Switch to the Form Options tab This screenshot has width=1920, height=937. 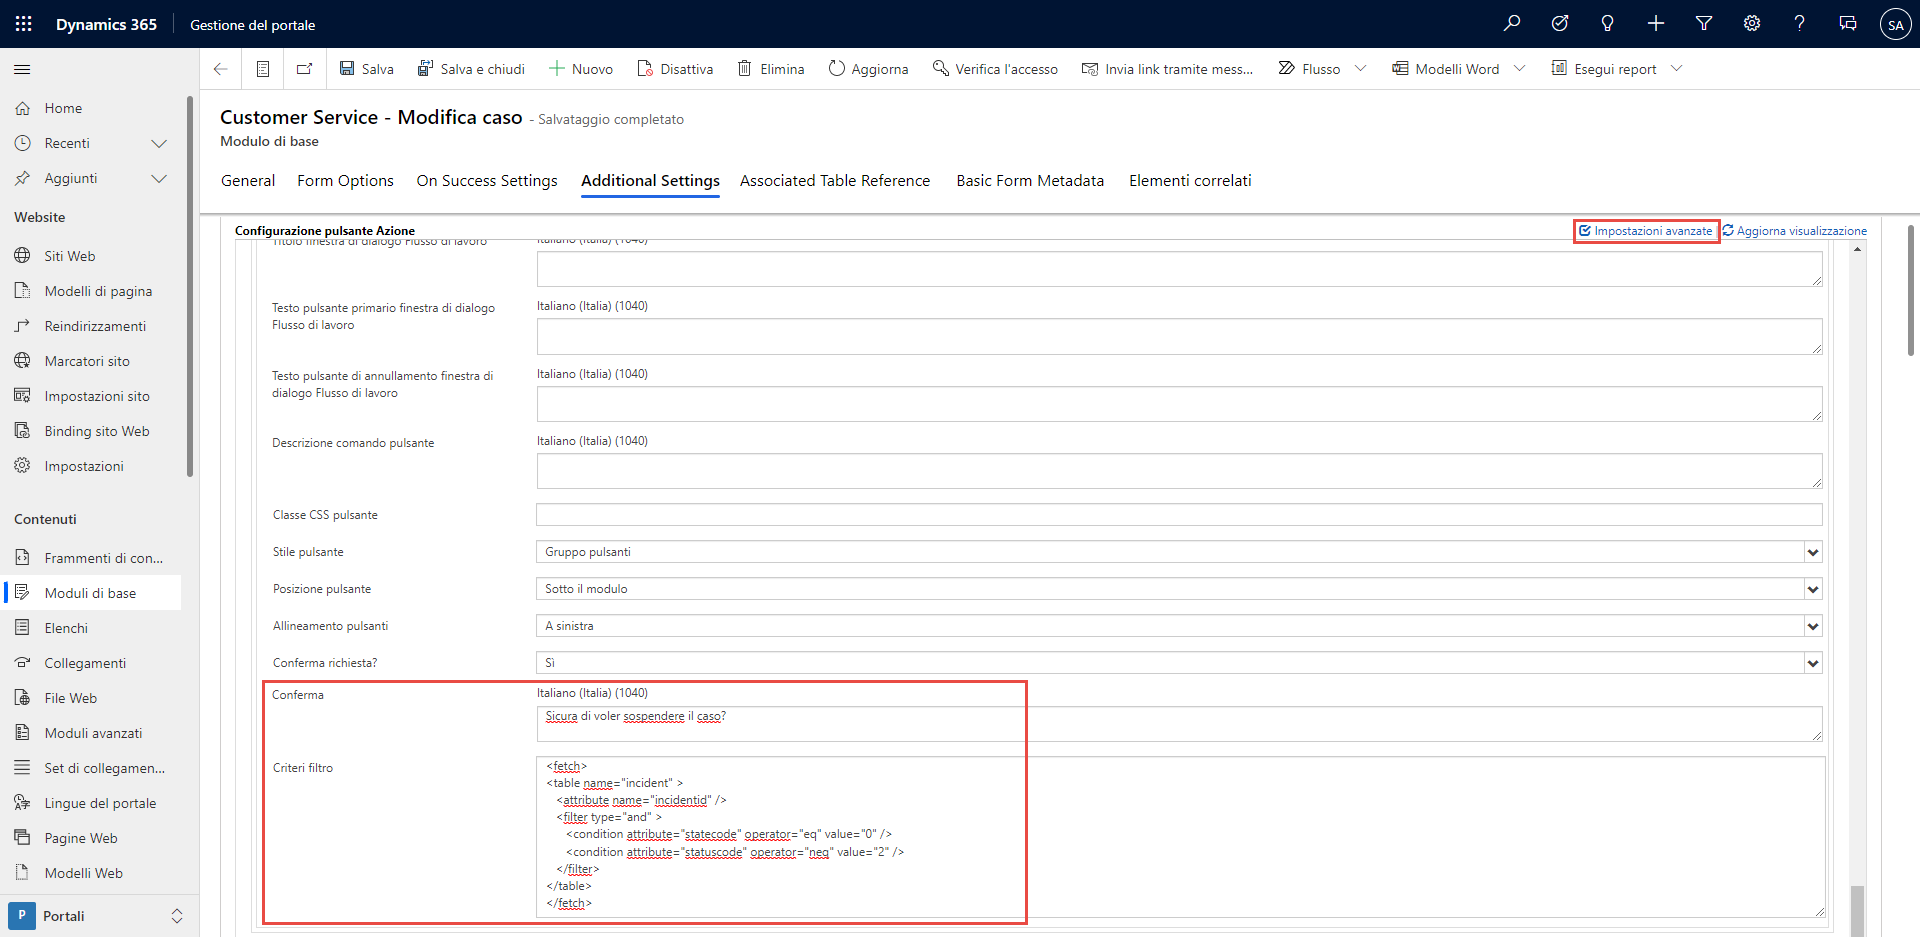pos(345,181)
